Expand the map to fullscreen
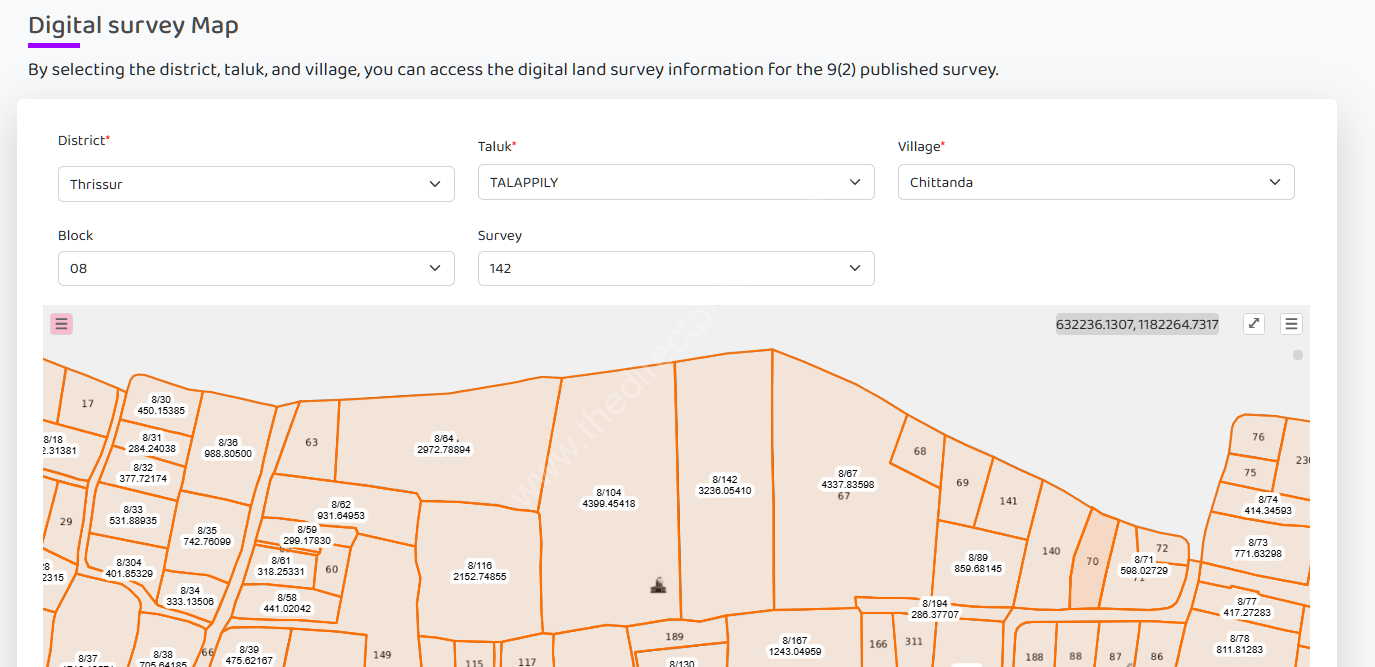This screenshot has width=1375, height=667. (1253, 323)
